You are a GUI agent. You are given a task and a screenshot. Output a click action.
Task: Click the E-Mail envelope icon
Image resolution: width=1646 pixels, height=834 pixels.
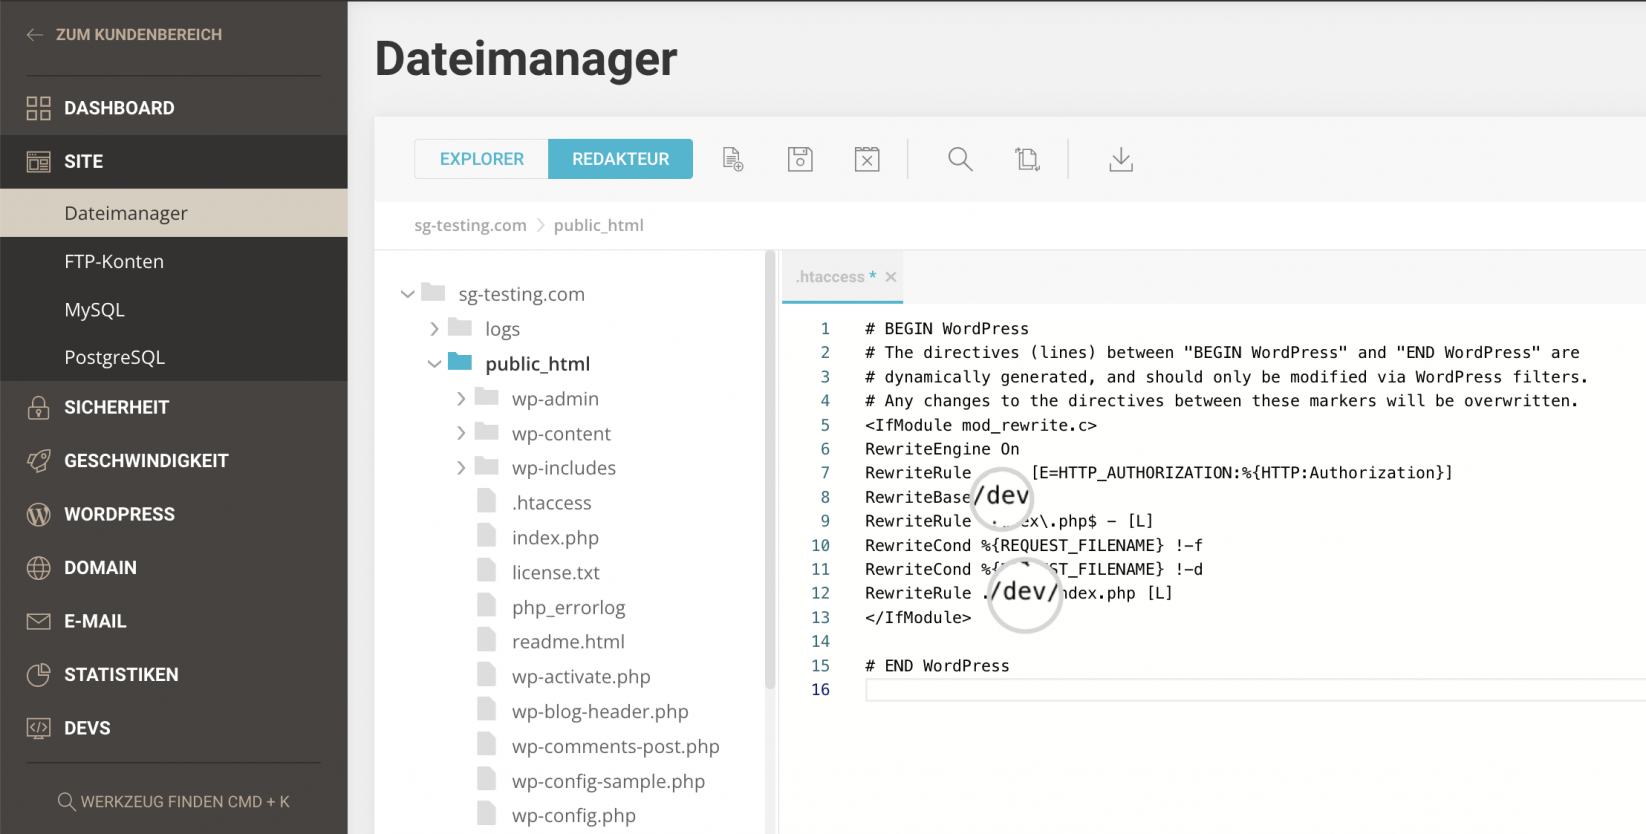point(38,621)
